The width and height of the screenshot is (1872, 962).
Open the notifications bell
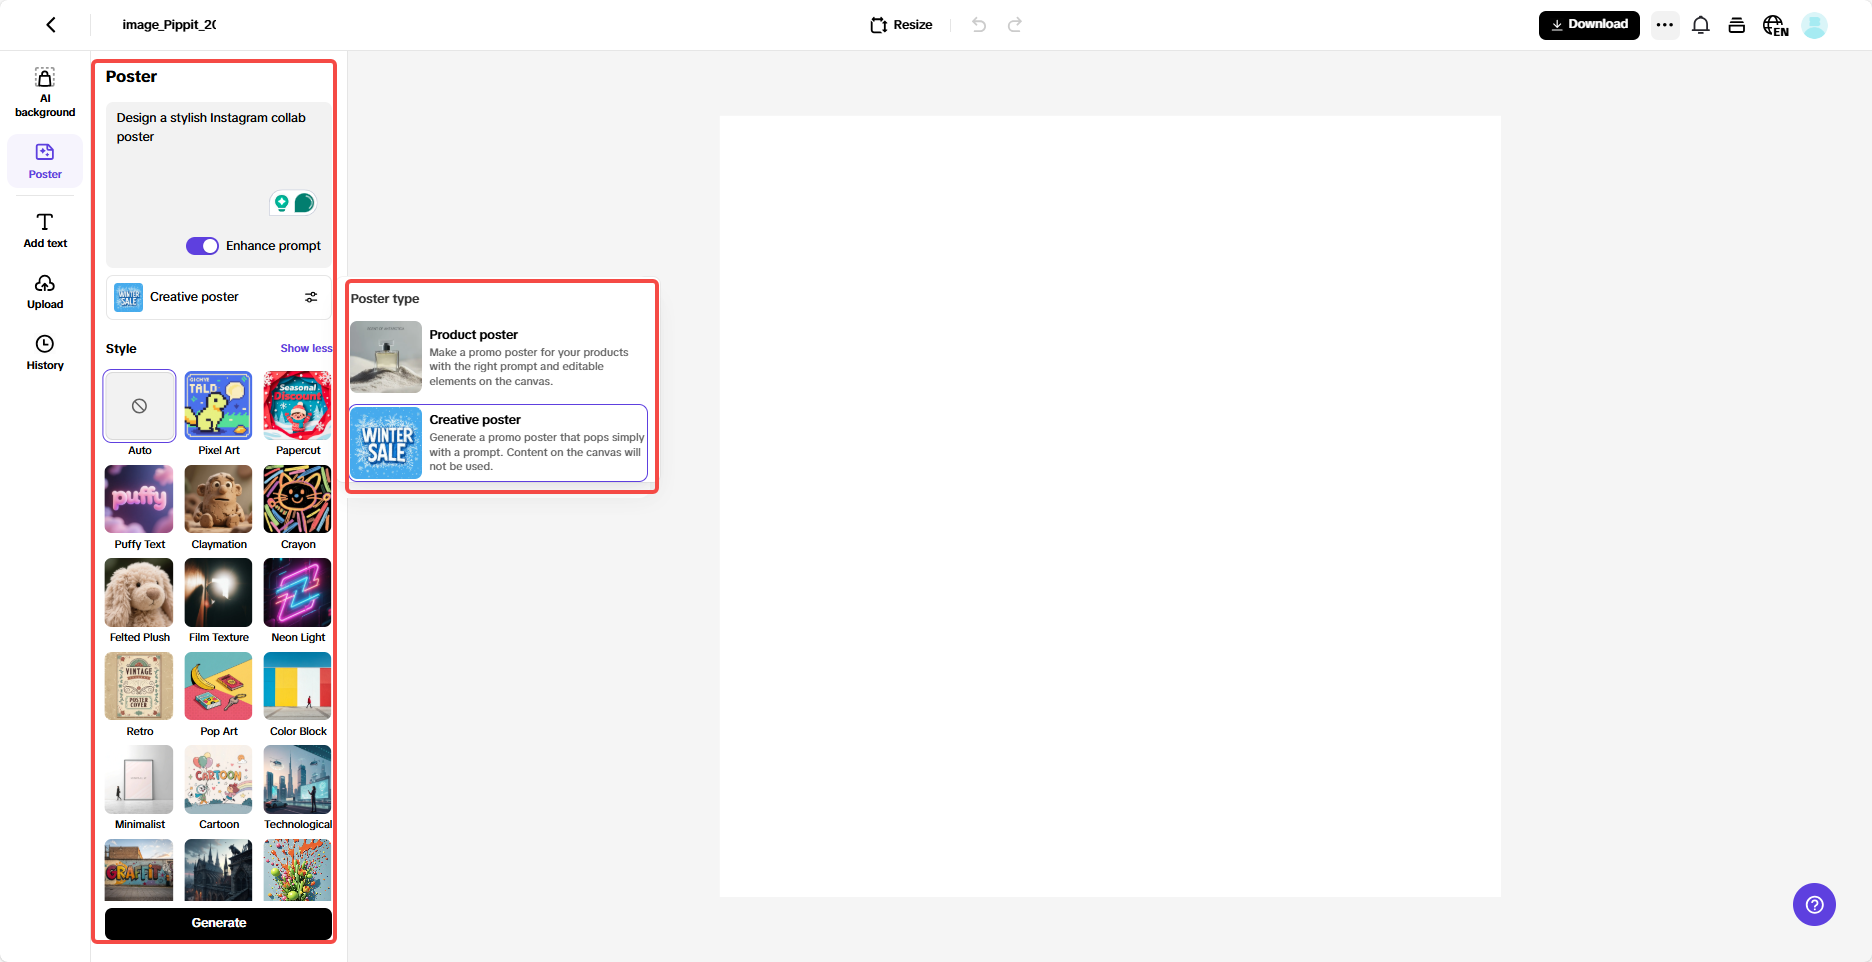click(1701, 25)
